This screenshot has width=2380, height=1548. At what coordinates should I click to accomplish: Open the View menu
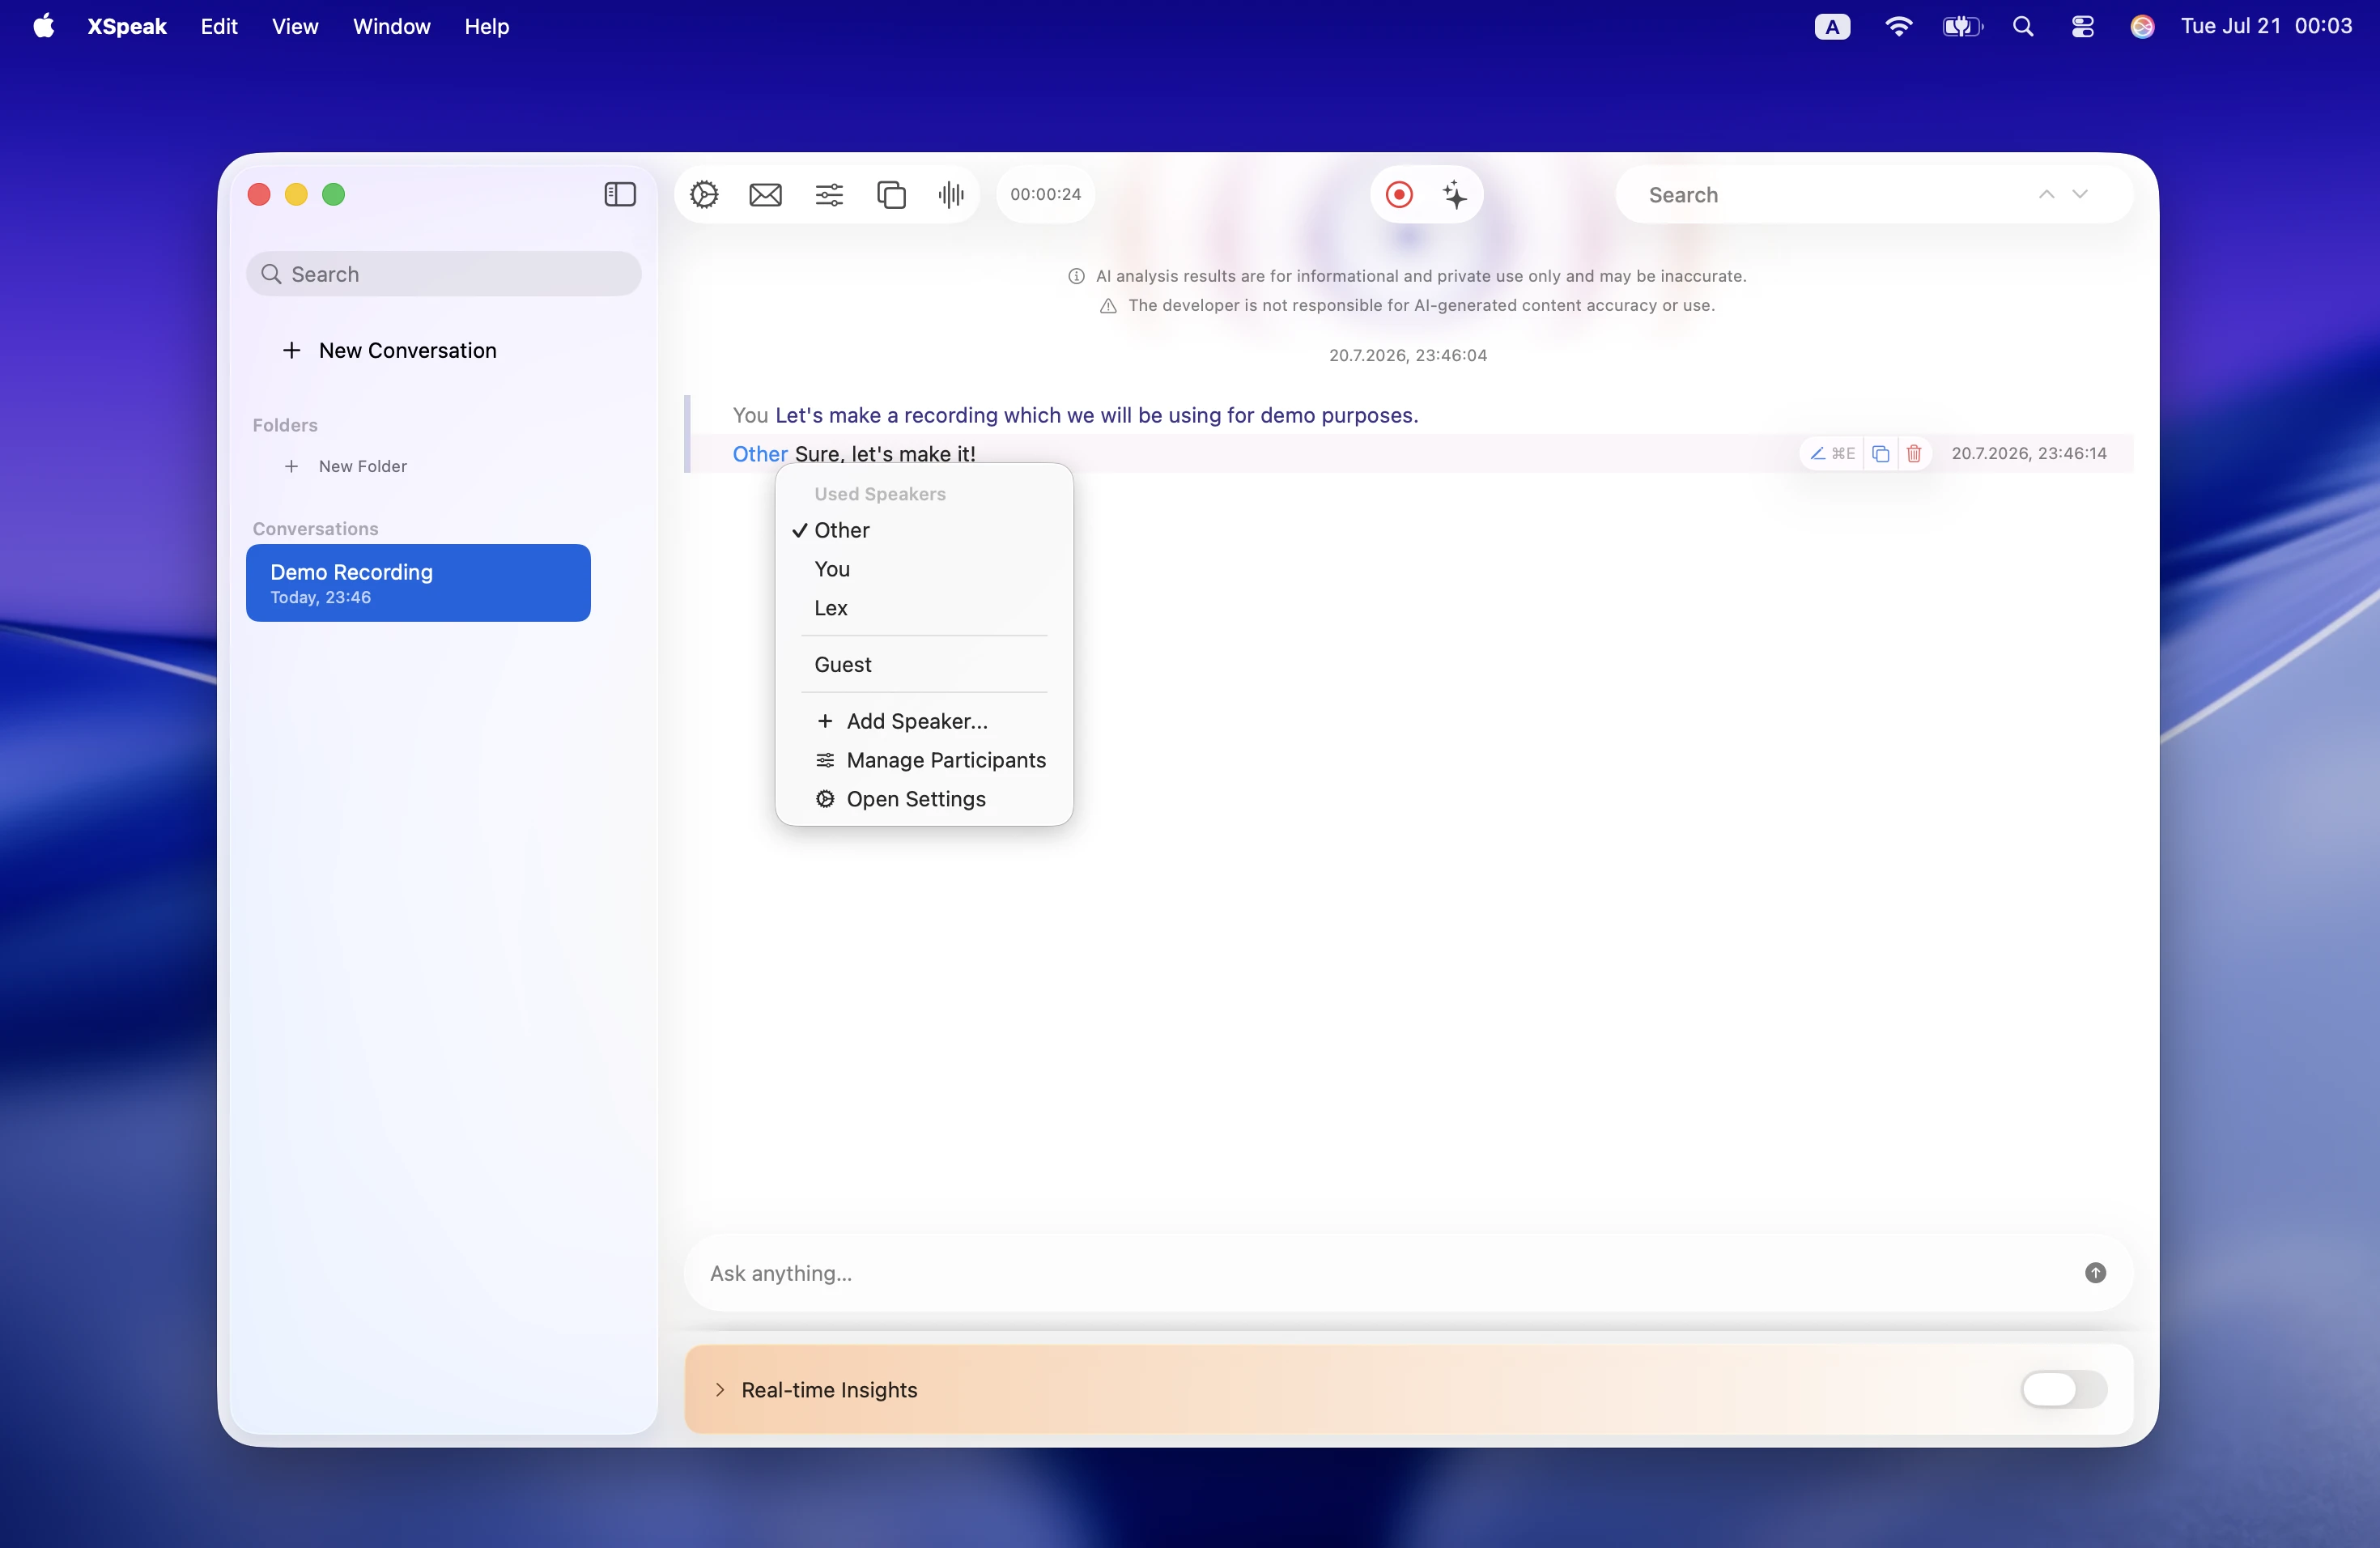coord(295,26)
